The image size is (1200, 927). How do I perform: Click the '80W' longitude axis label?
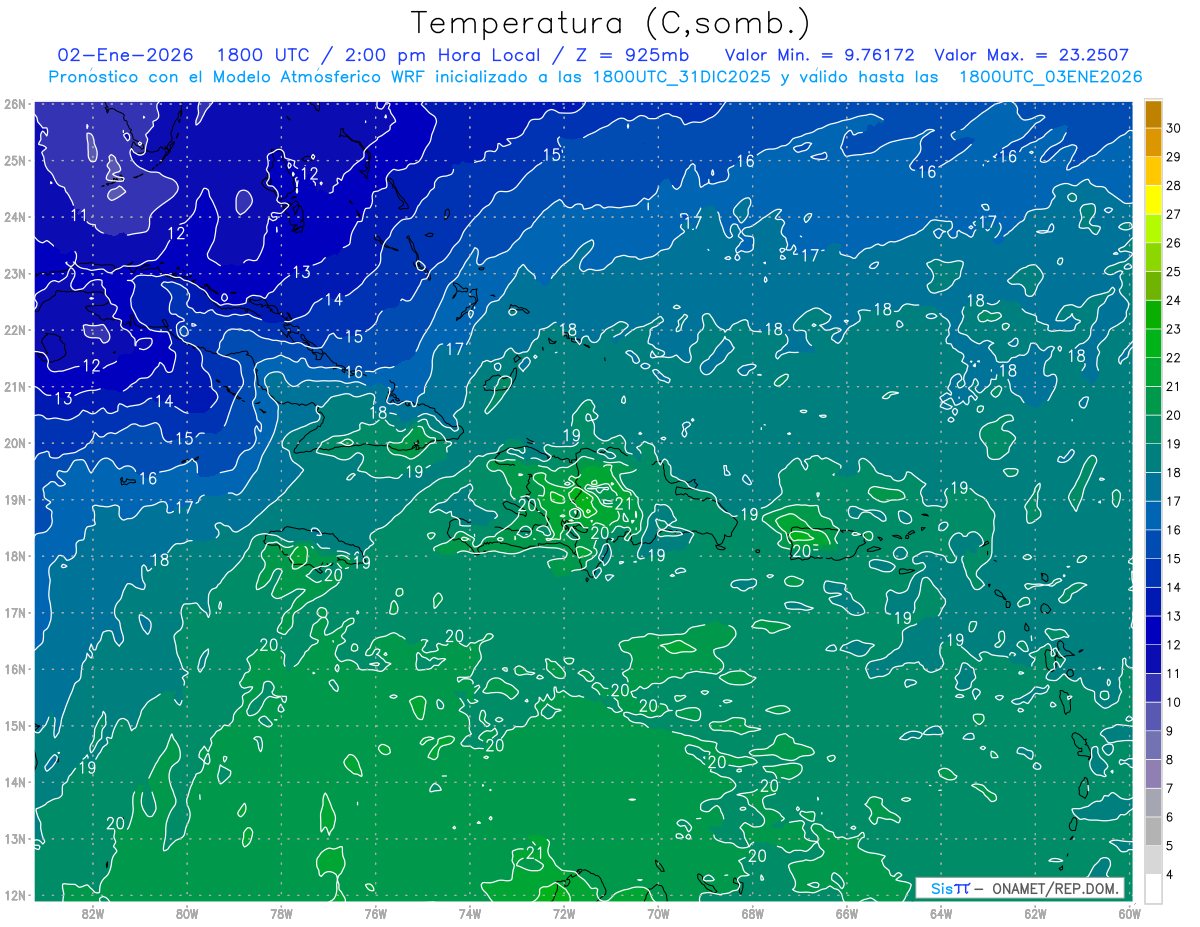[187, 912]
